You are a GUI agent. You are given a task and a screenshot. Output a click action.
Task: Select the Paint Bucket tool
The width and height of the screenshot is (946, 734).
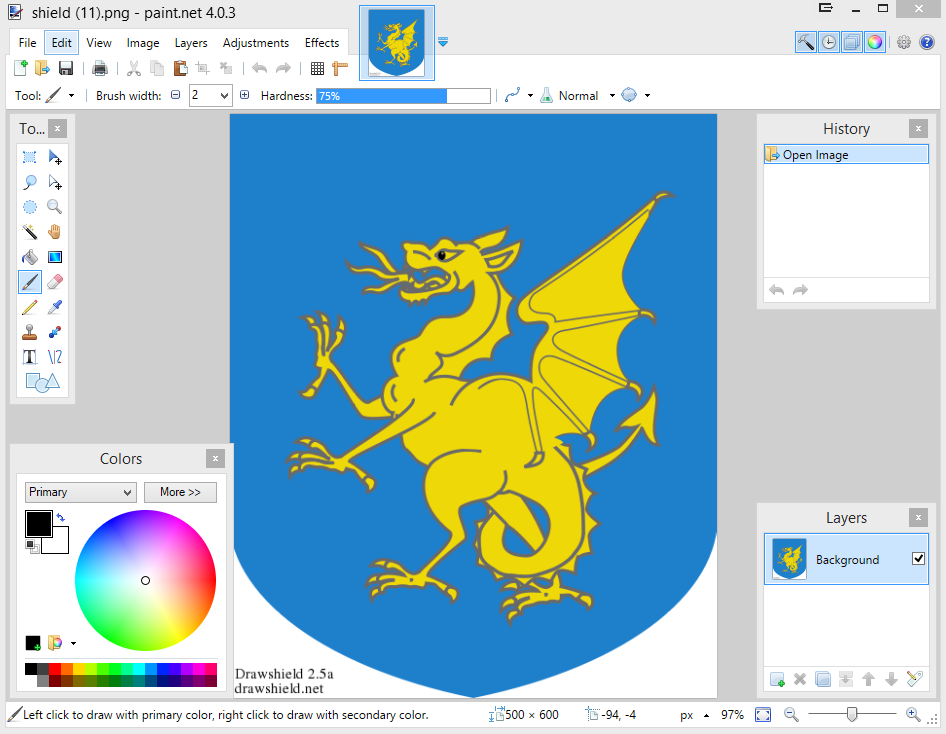tap(30, 257)
